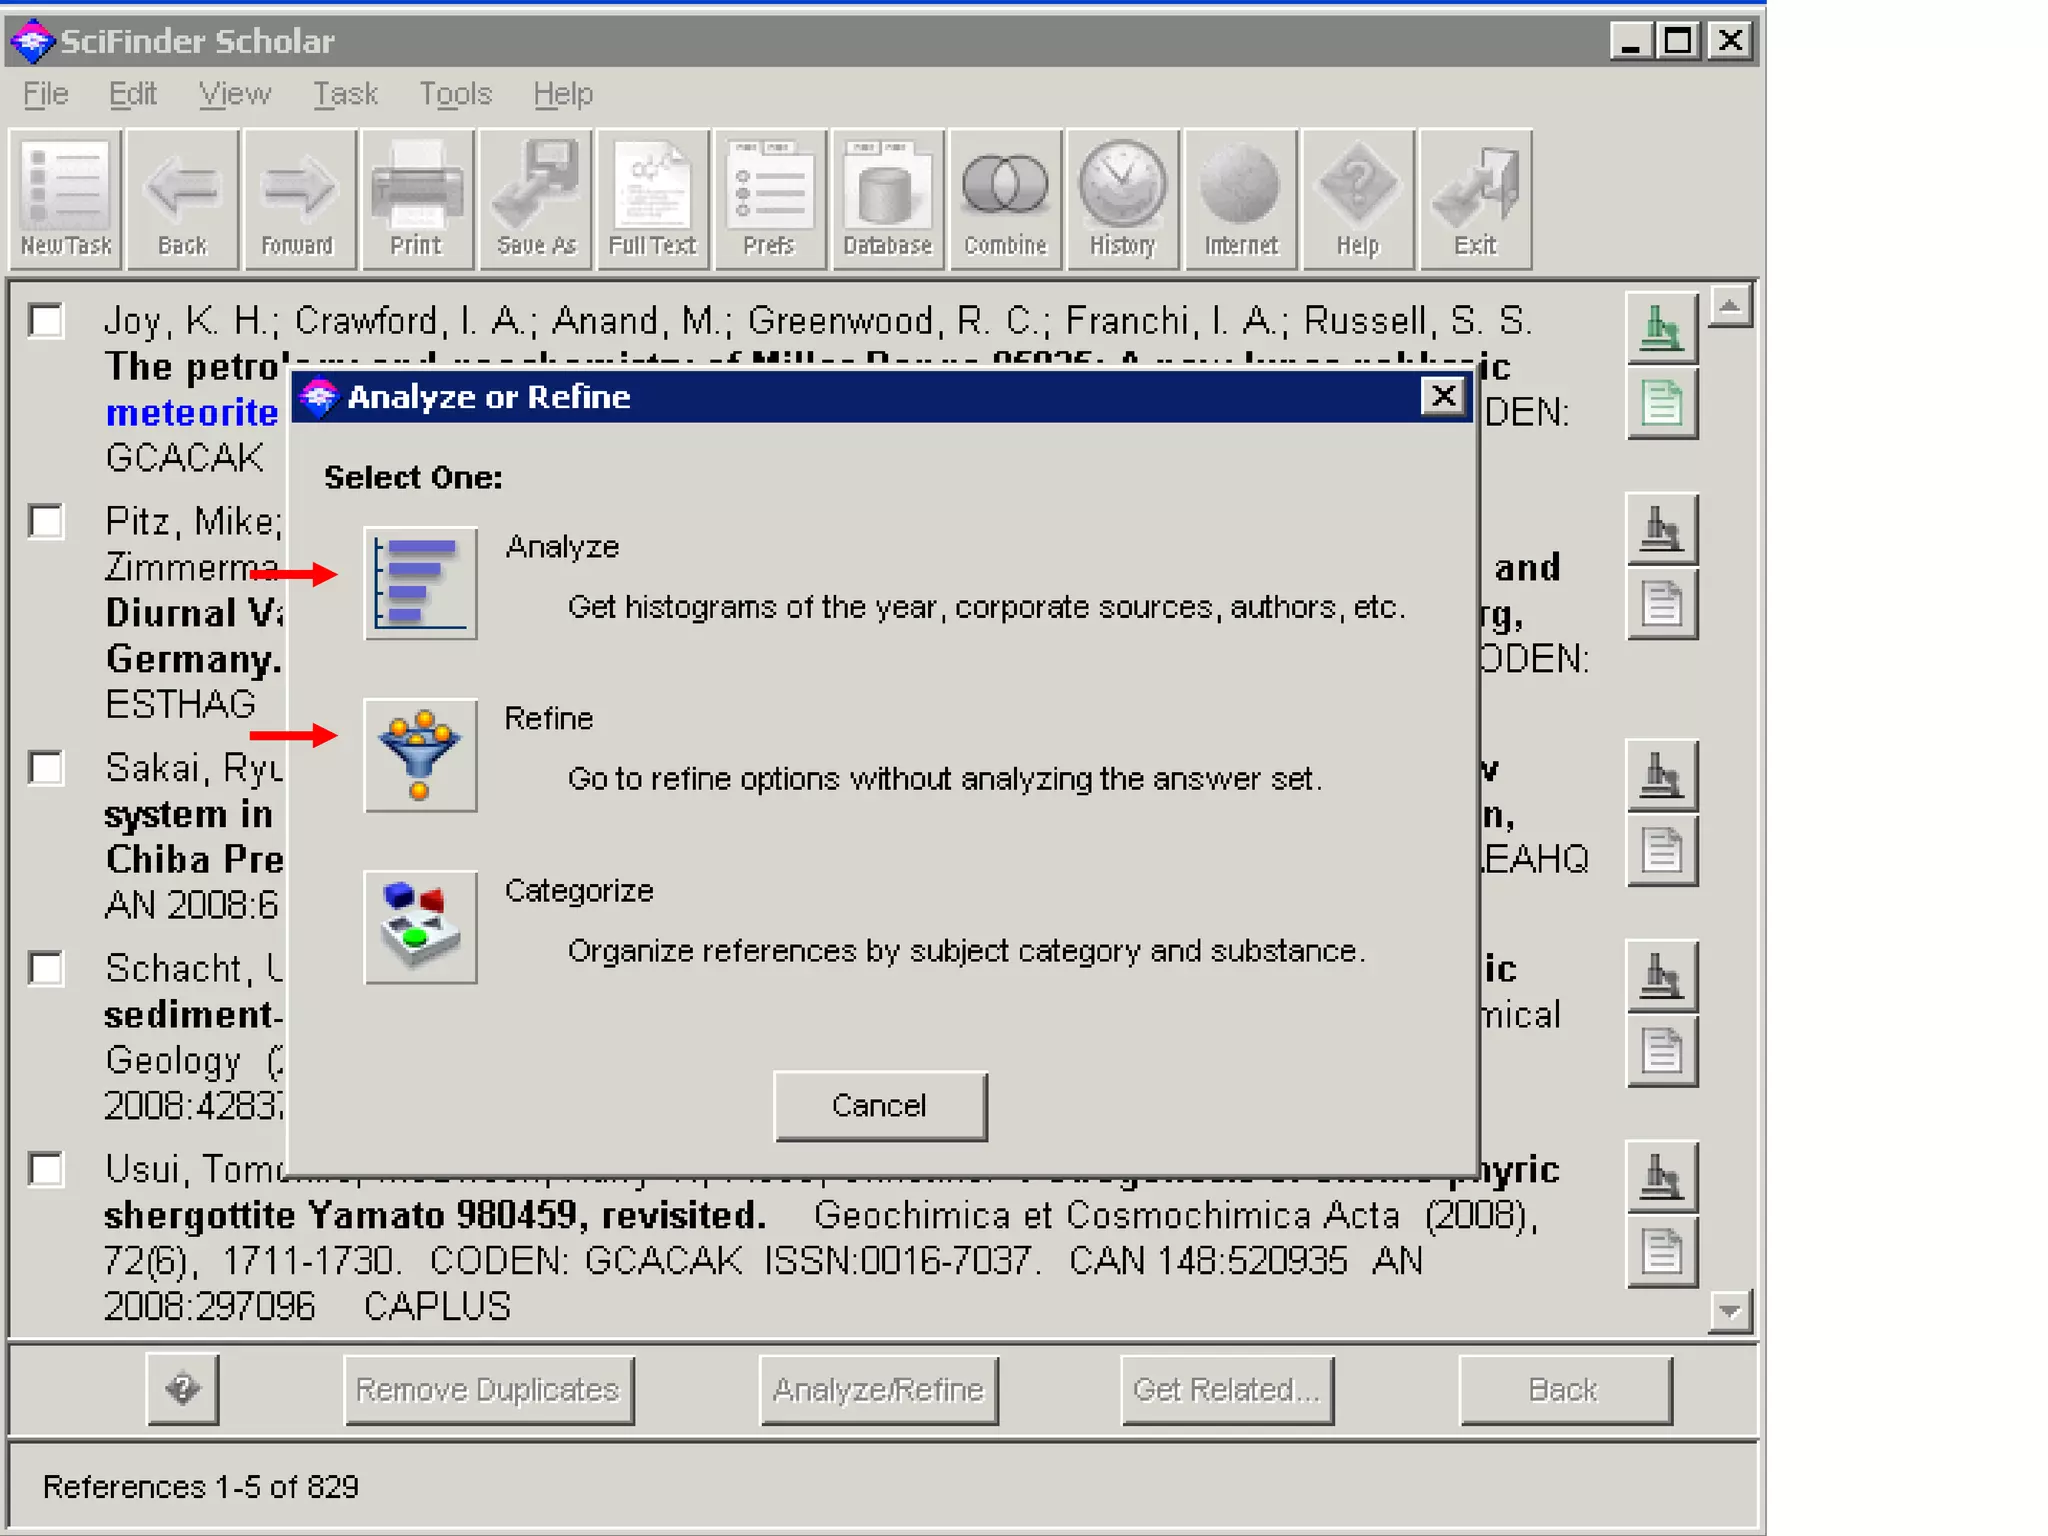Check the Joy, K. H. reference checkbox
The height and width of the screenshot is (1536, 2048).
point(46,321)
